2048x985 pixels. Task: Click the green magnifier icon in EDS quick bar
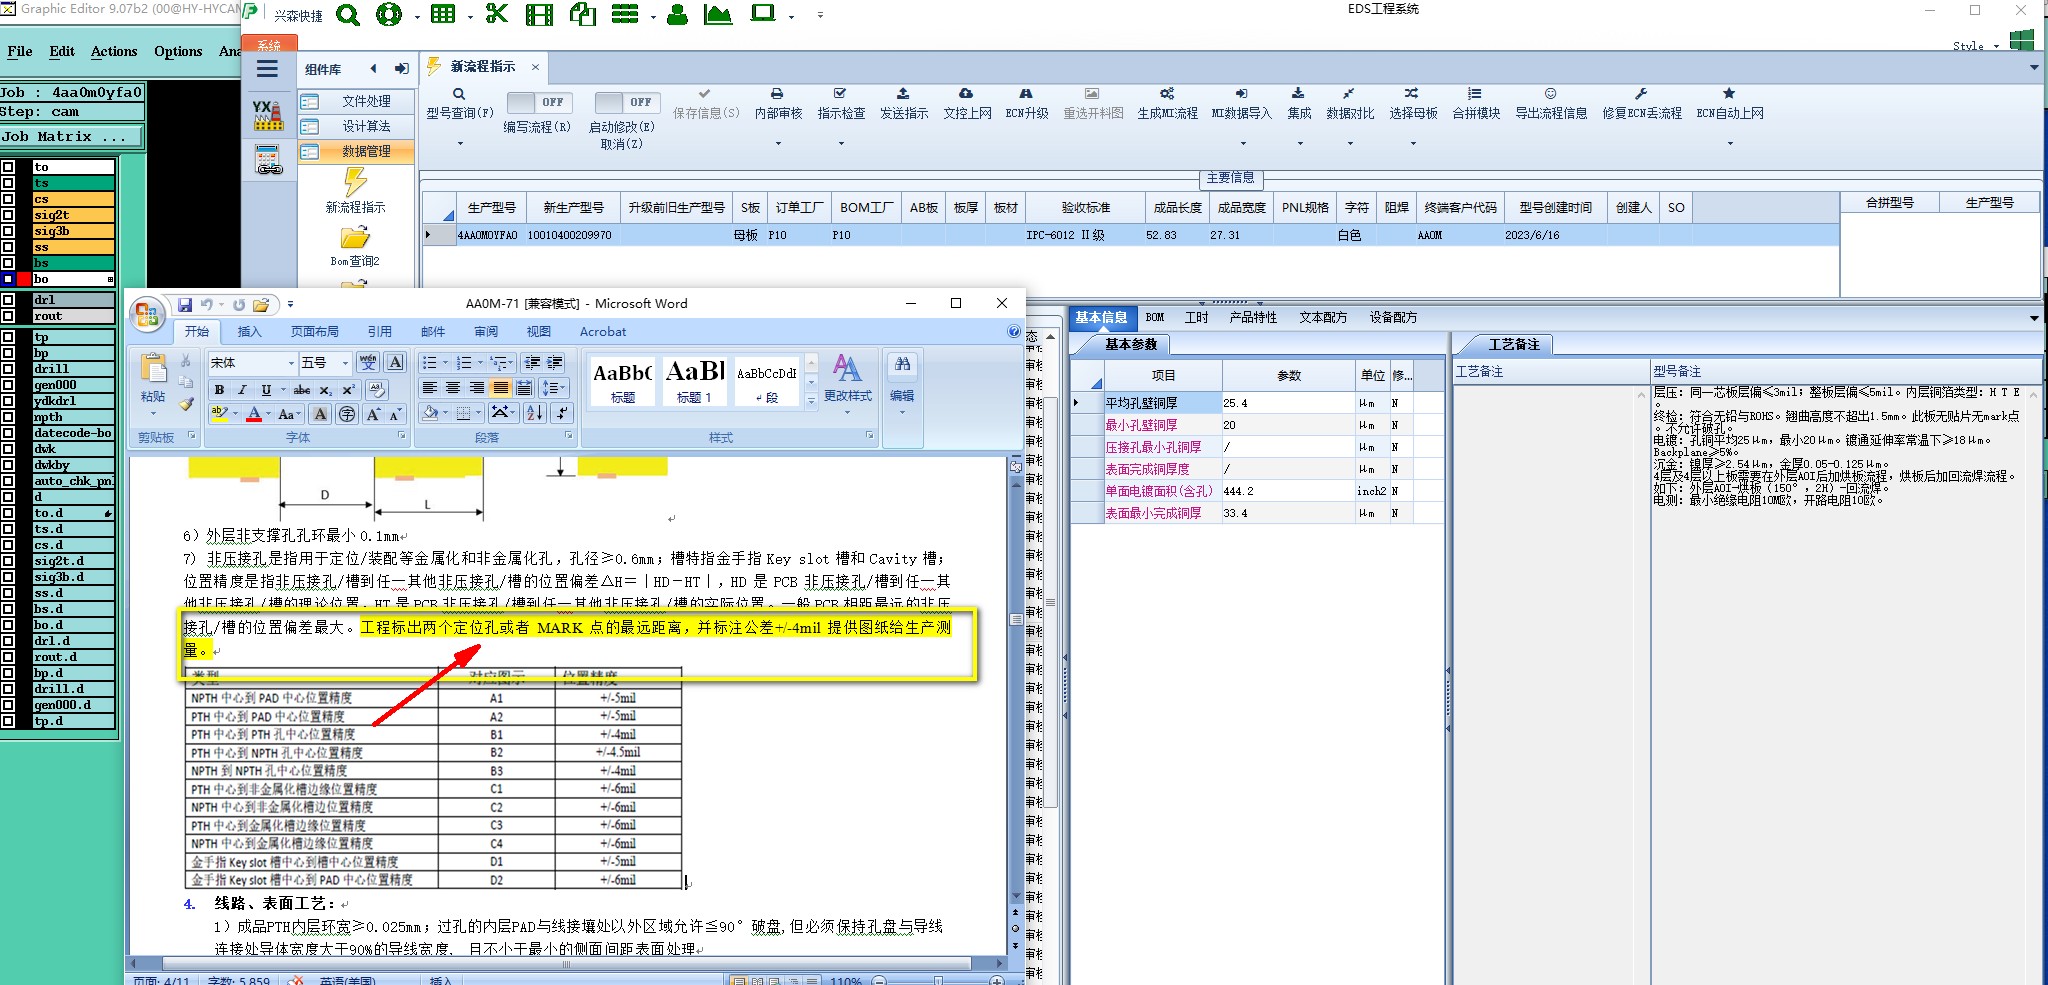[348, 15]
